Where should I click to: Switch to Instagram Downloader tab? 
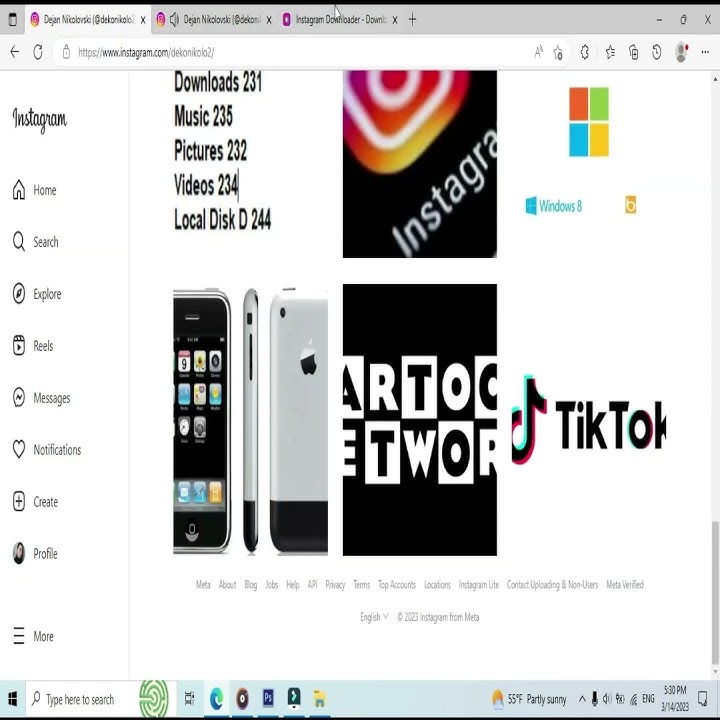coord(341,20)
